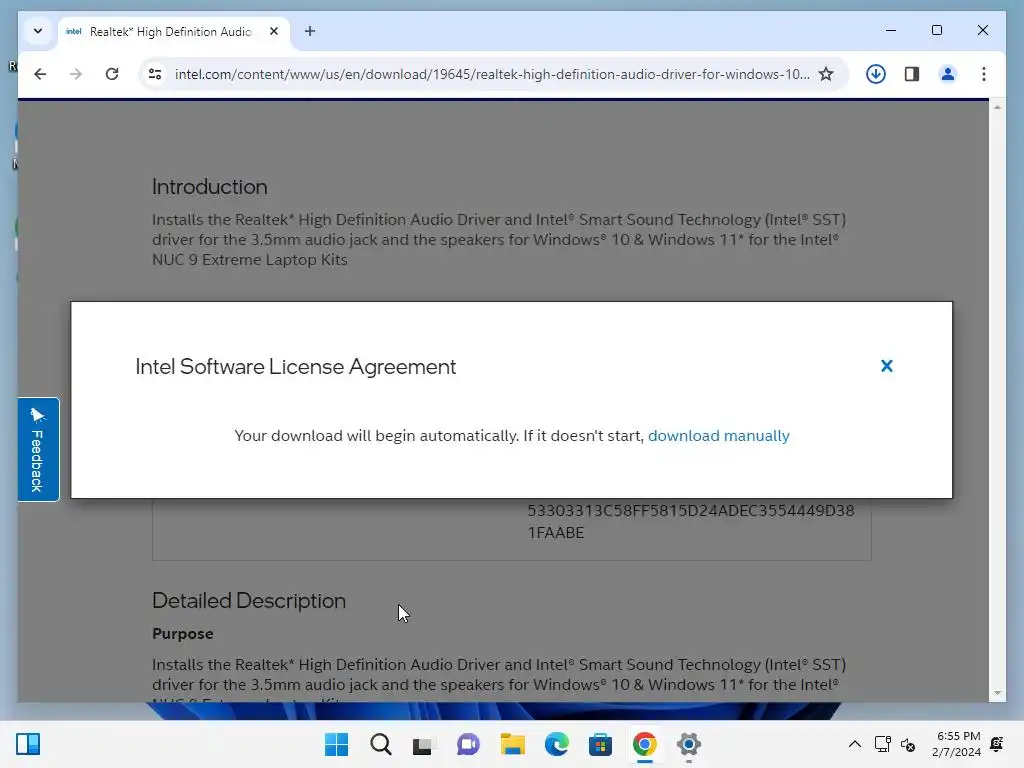Open the Windows Start menu
Image resolution: width=1024 pixels, height=768 pixels.
(x=336, y=744)
